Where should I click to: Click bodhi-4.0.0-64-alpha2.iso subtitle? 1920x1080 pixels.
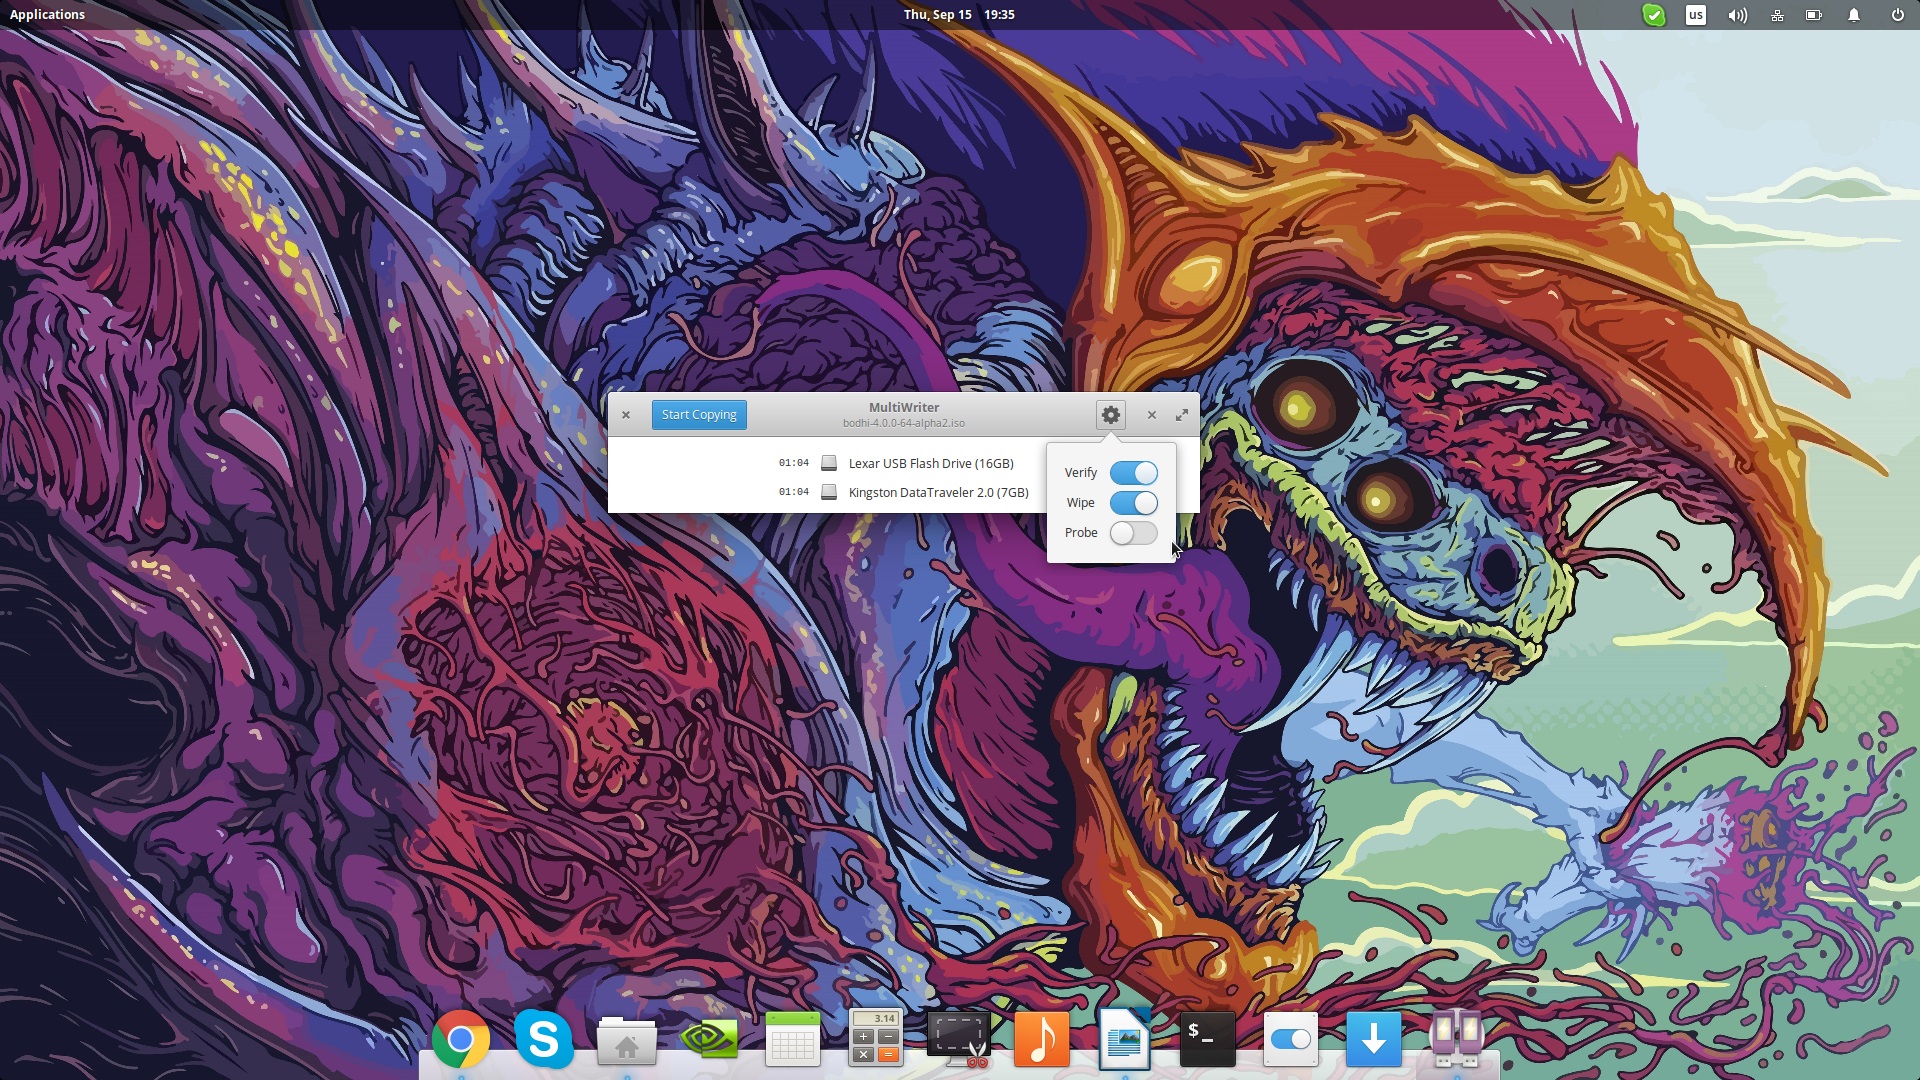pyautogui.click(x=903, y=424)
